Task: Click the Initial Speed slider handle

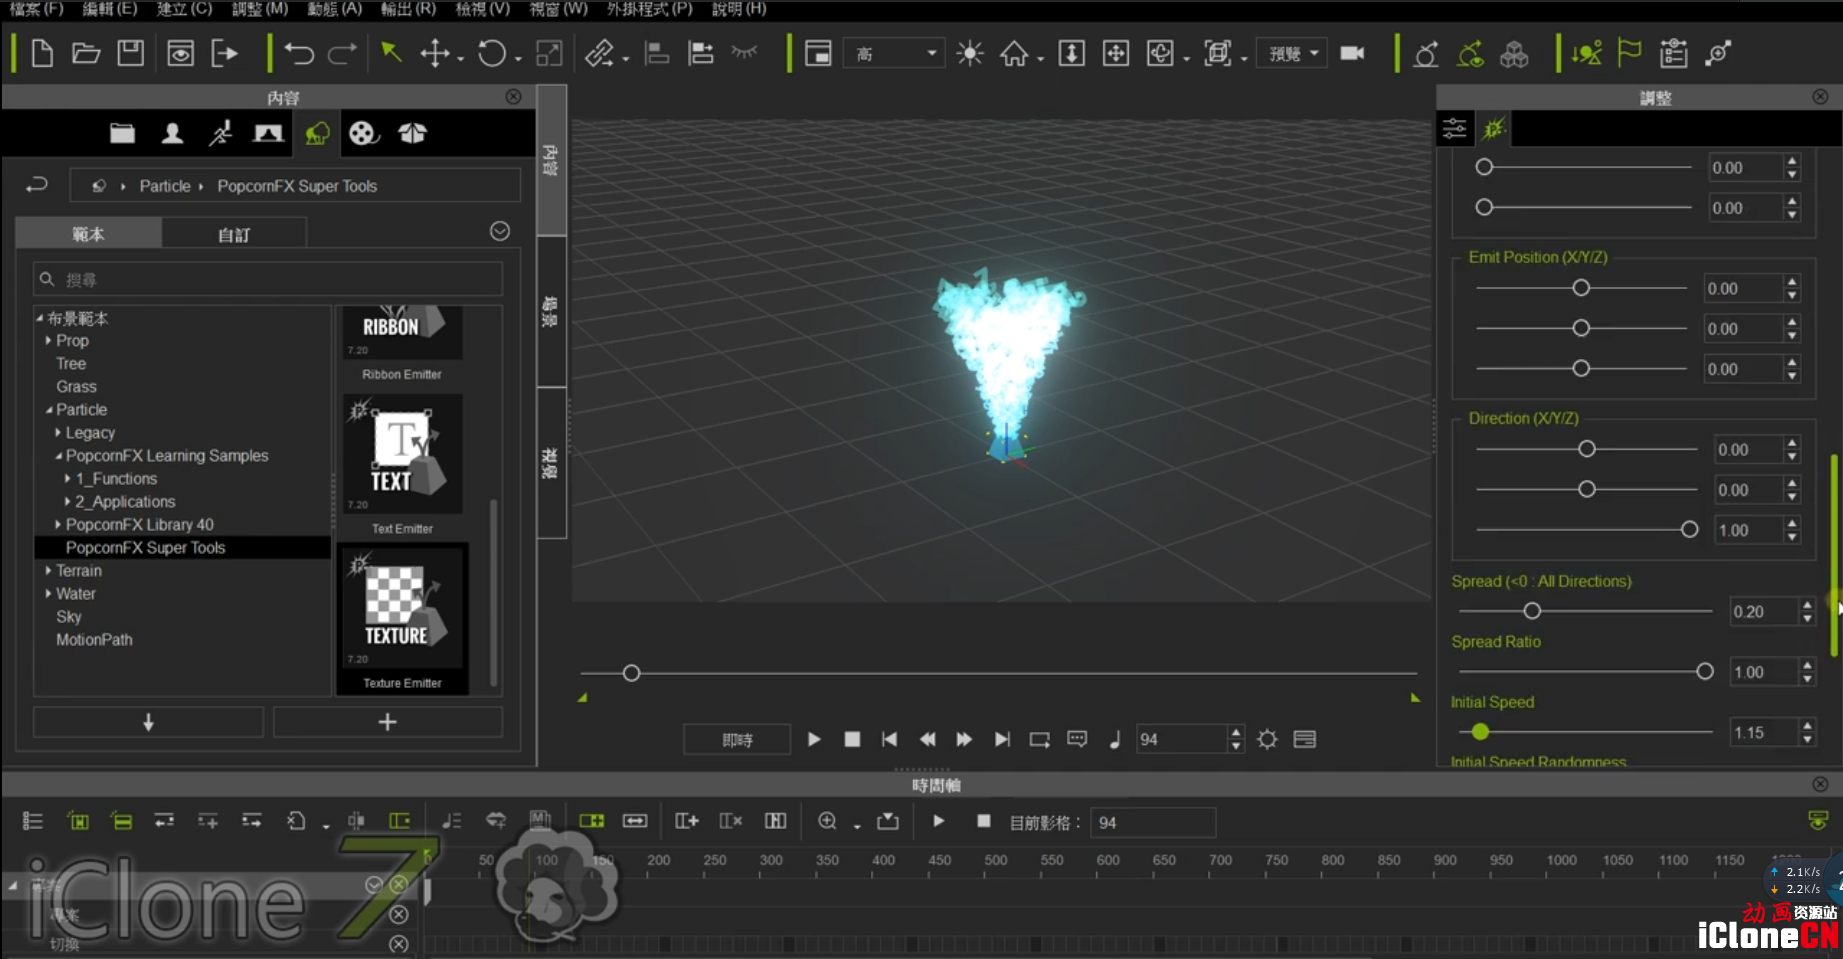Action: point(1480,732)
